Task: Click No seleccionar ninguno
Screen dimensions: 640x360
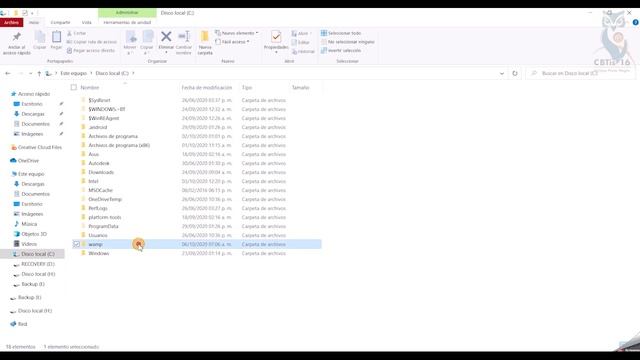Action: [x=348, y=42]
